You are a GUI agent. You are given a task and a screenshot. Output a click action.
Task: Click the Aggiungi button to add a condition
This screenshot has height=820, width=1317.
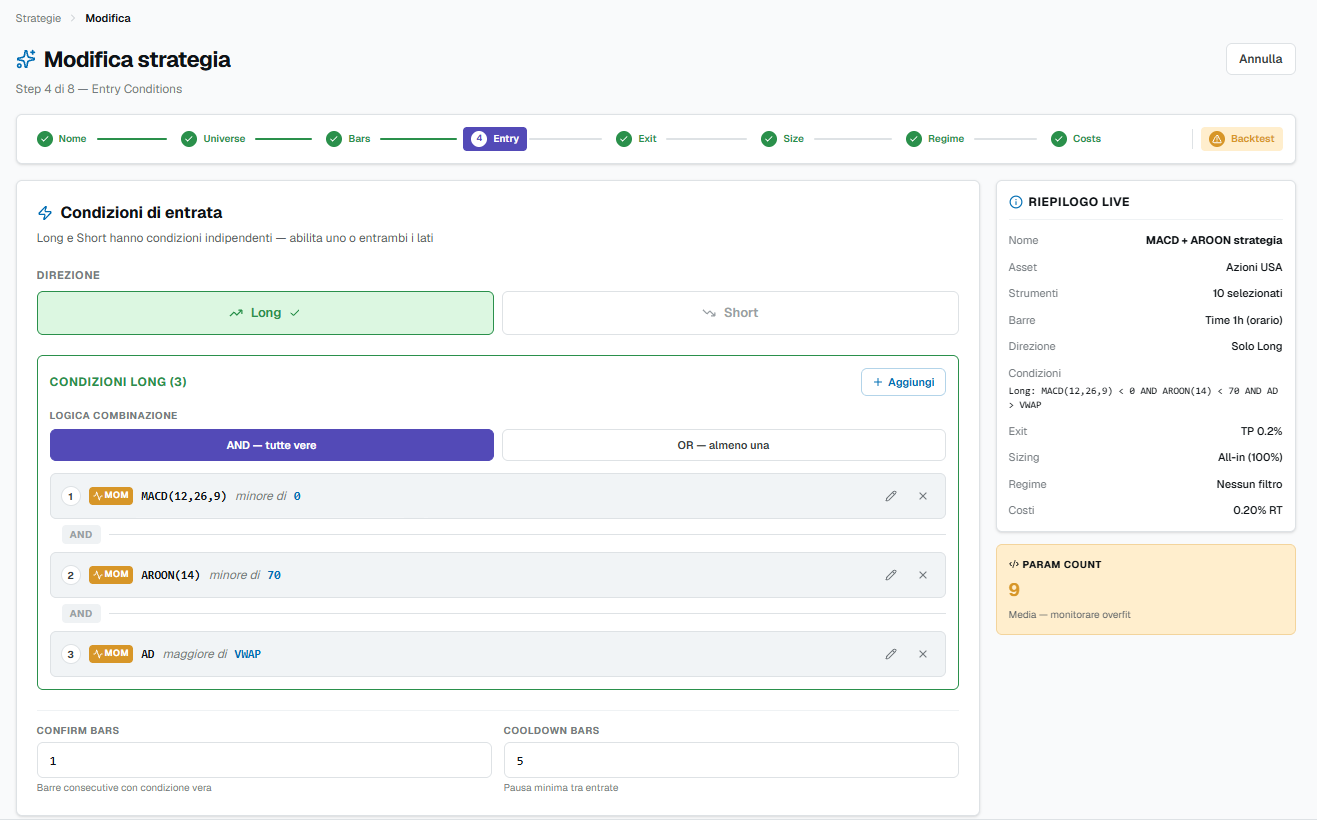(x=903, y=382)
